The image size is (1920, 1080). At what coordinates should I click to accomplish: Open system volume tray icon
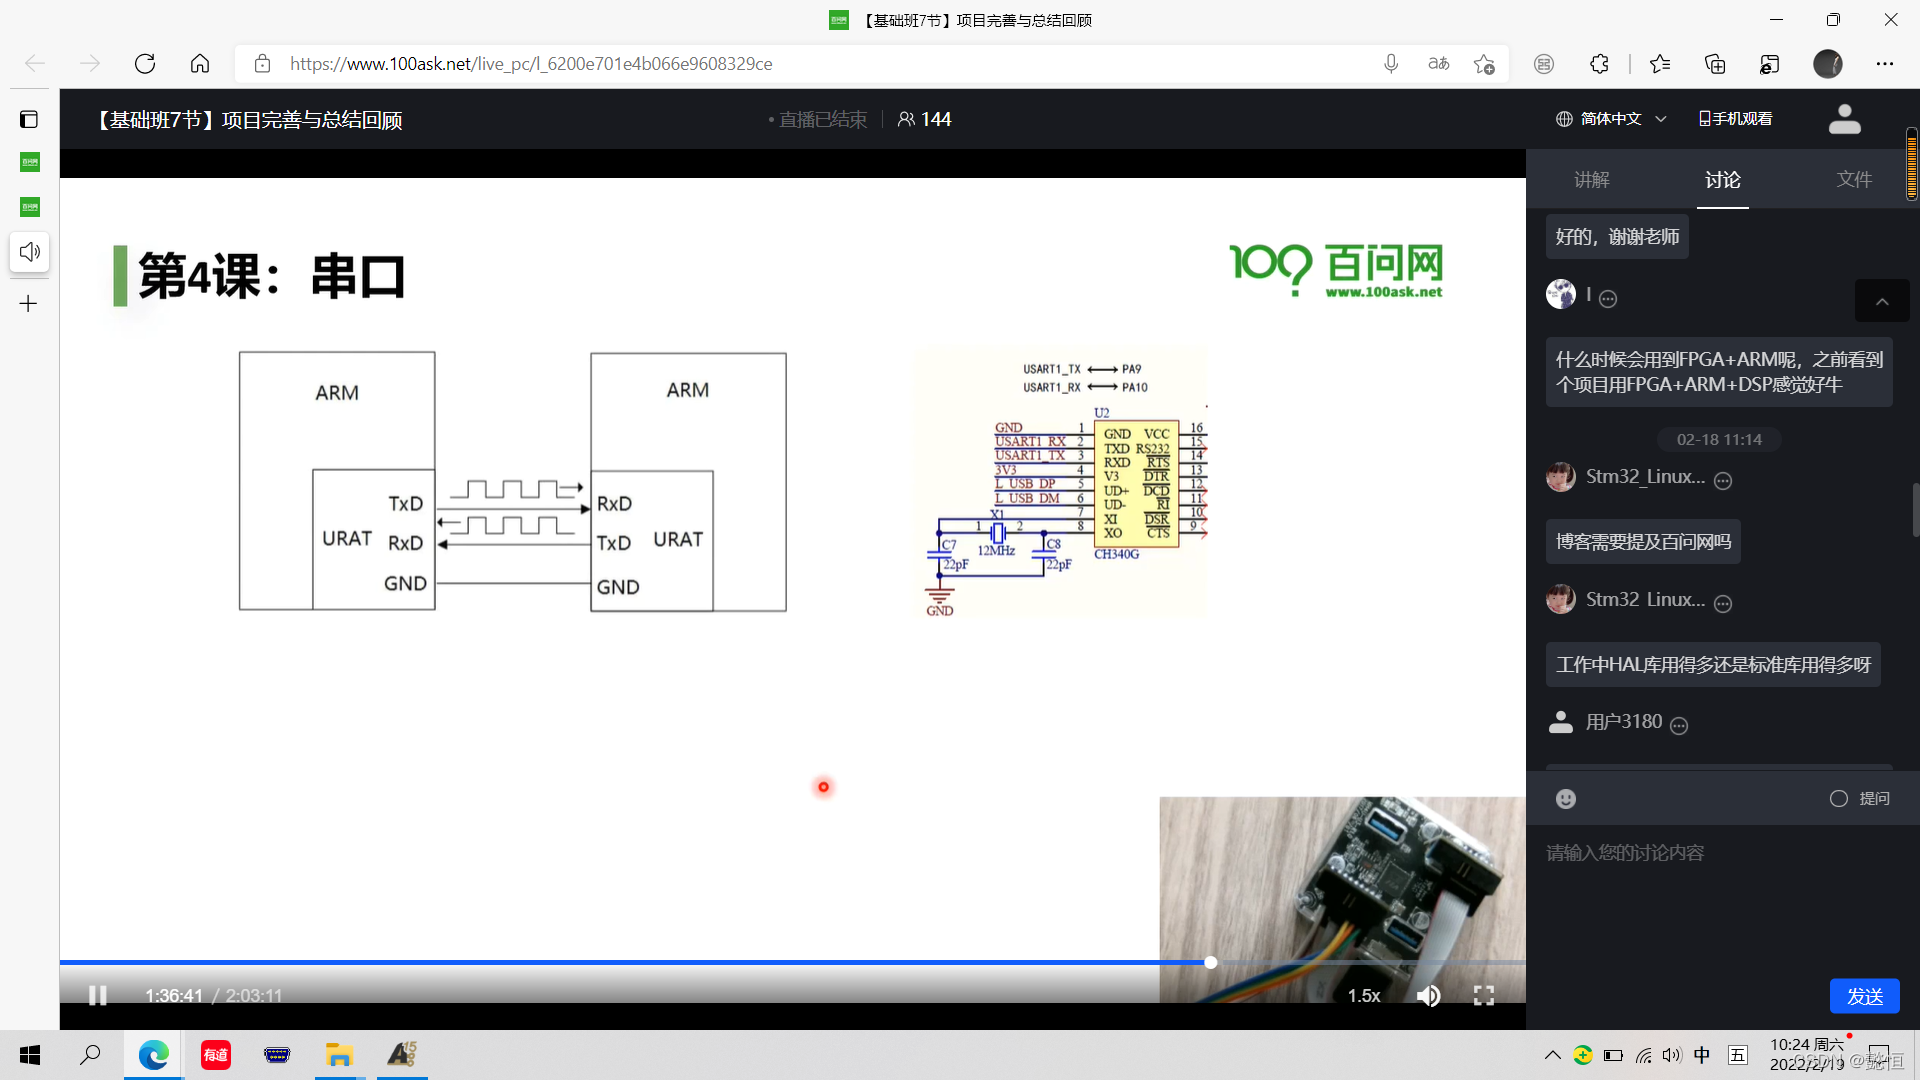coord(1672,1055)
